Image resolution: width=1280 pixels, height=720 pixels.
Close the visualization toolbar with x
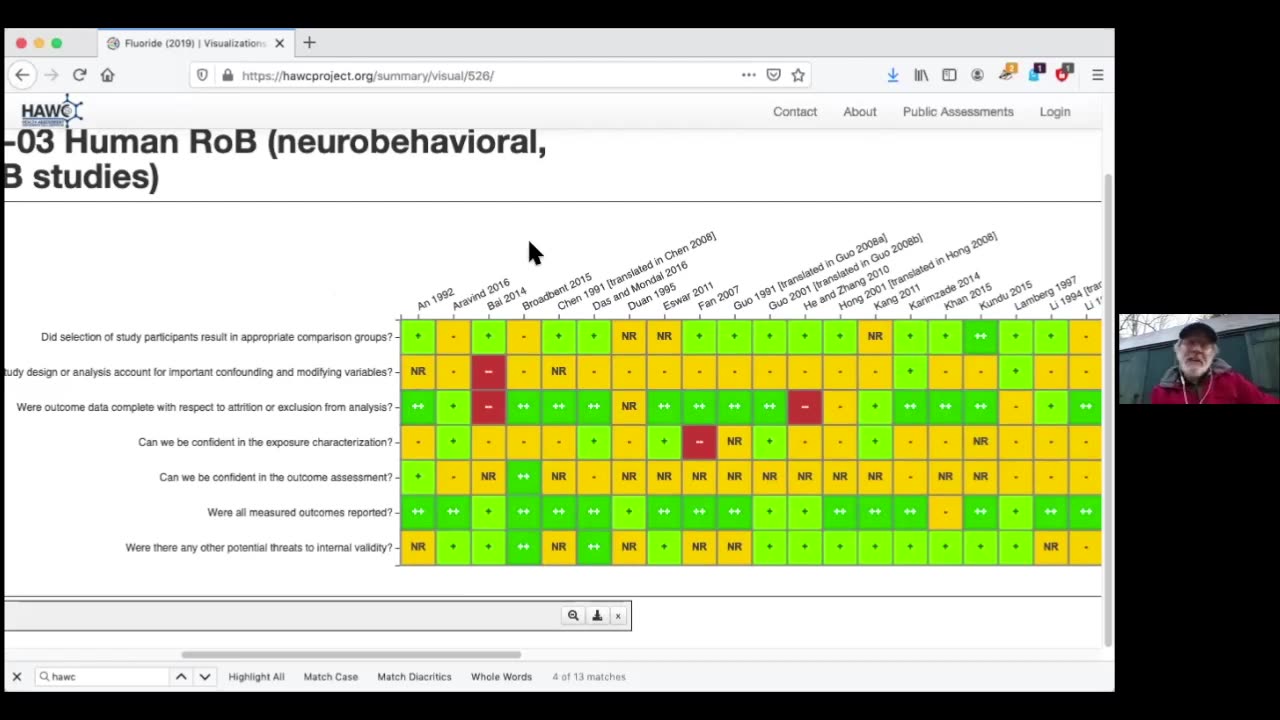[618, 616]
